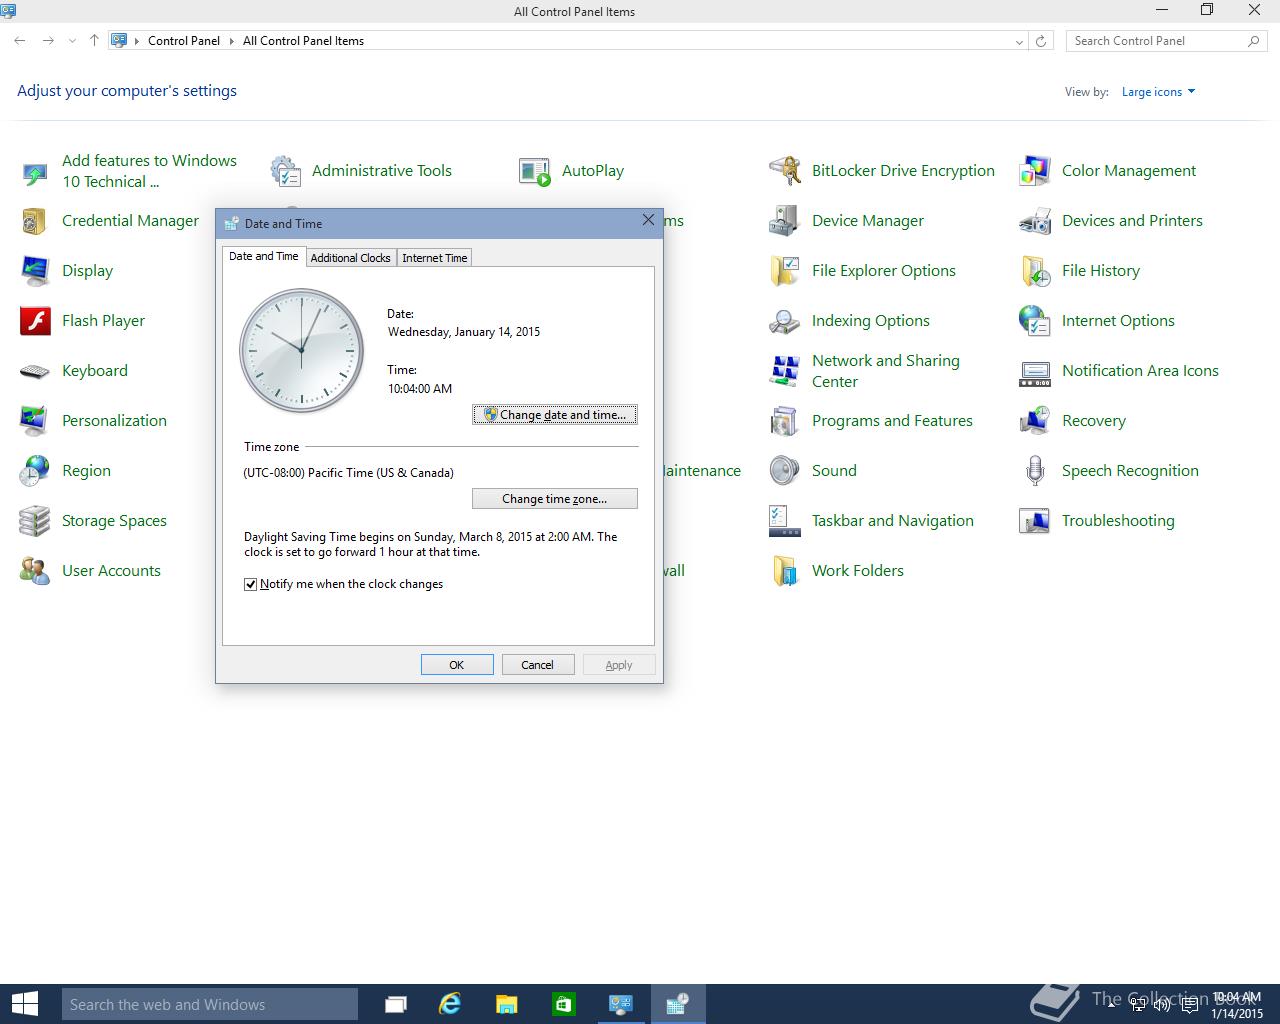Open Internet Explorer from the taskbar

click(x=451, y=1004)
